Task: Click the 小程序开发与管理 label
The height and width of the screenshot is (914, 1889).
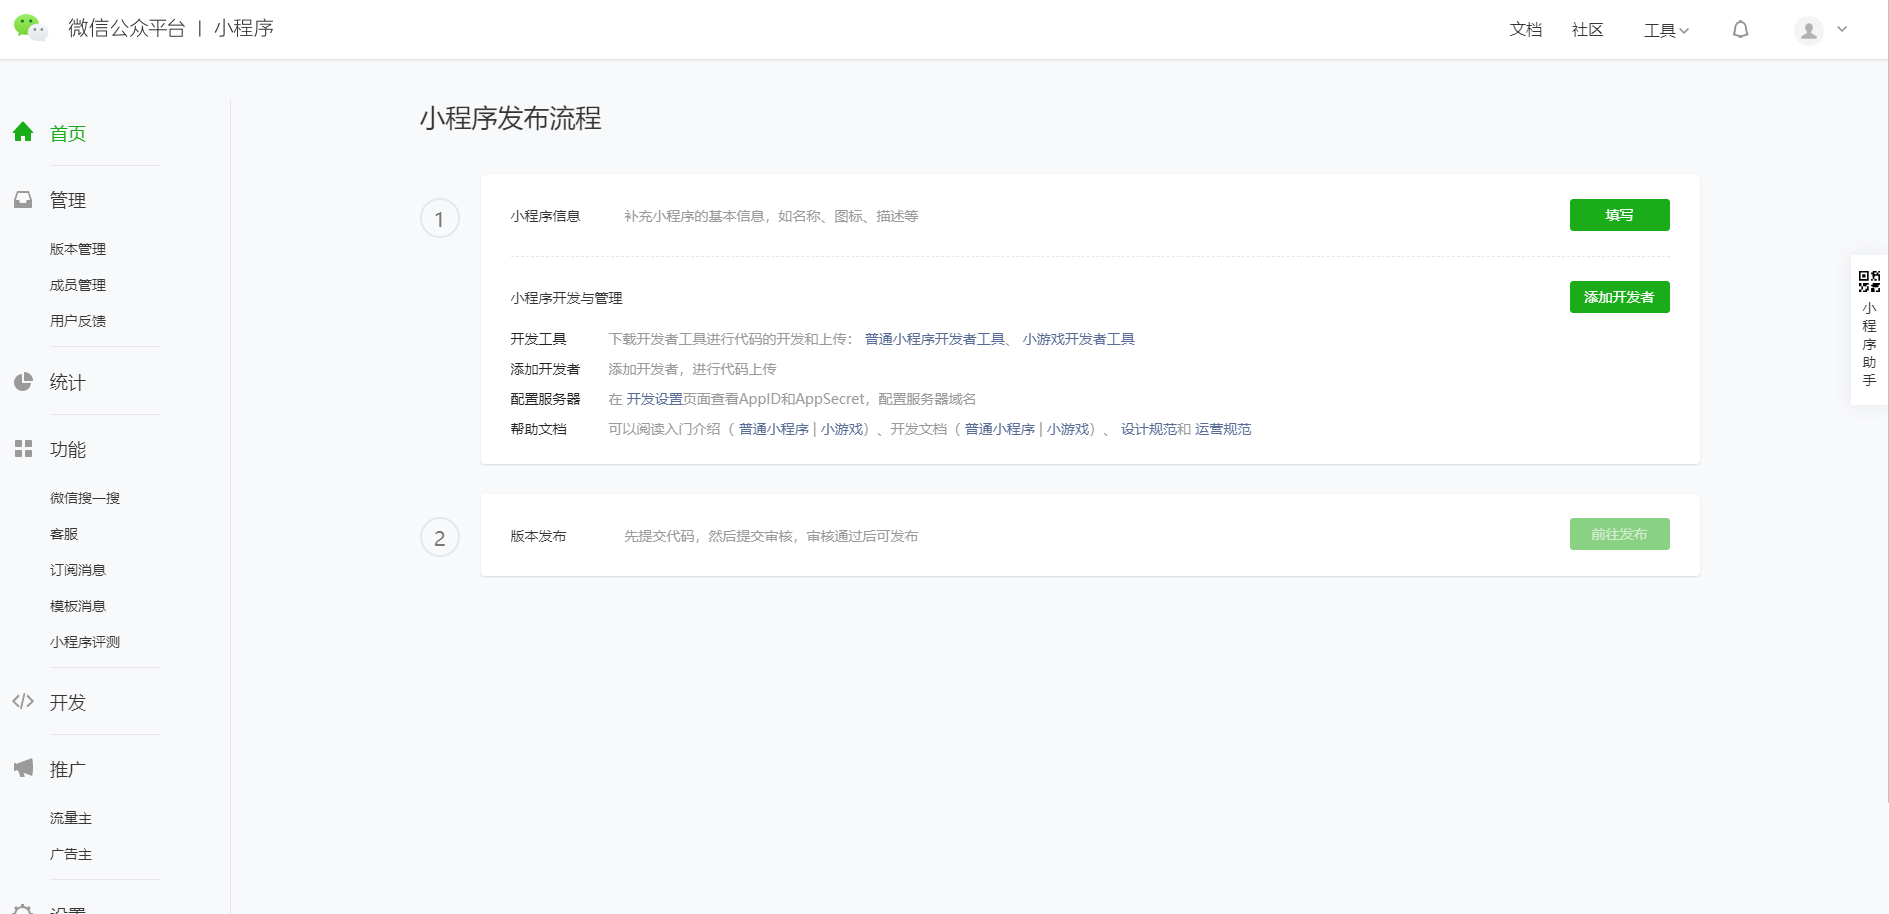Action: [x=566, y=298]
